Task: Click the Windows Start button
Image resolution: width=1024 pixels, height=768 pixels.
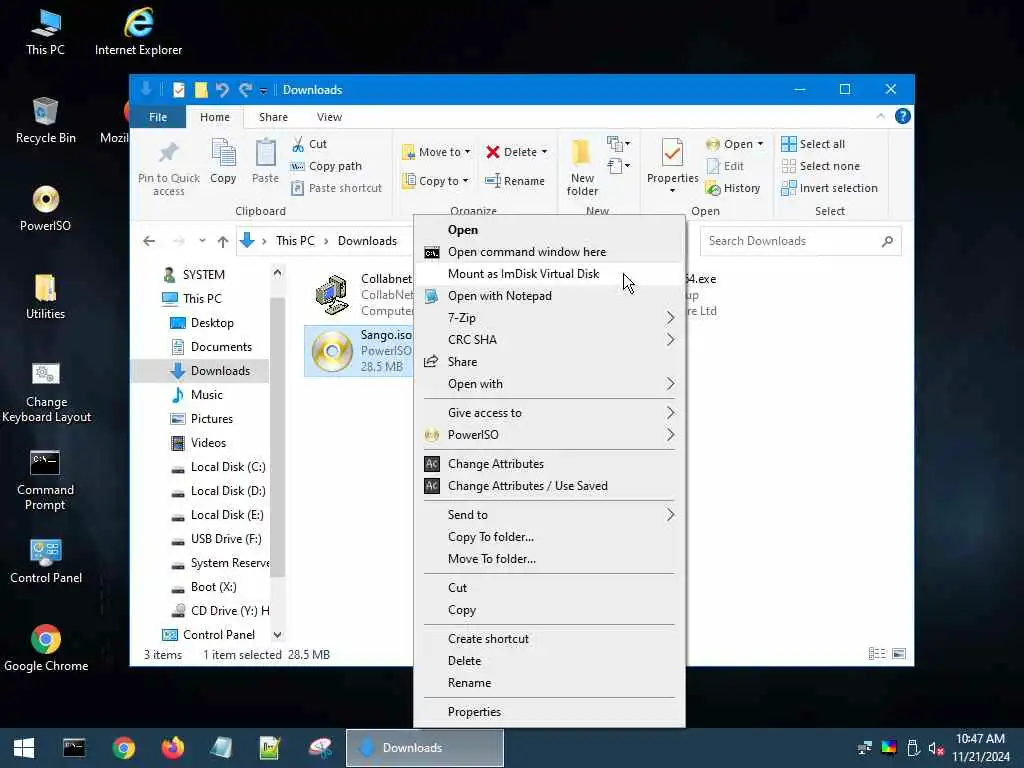Action: tap(24, 748)
